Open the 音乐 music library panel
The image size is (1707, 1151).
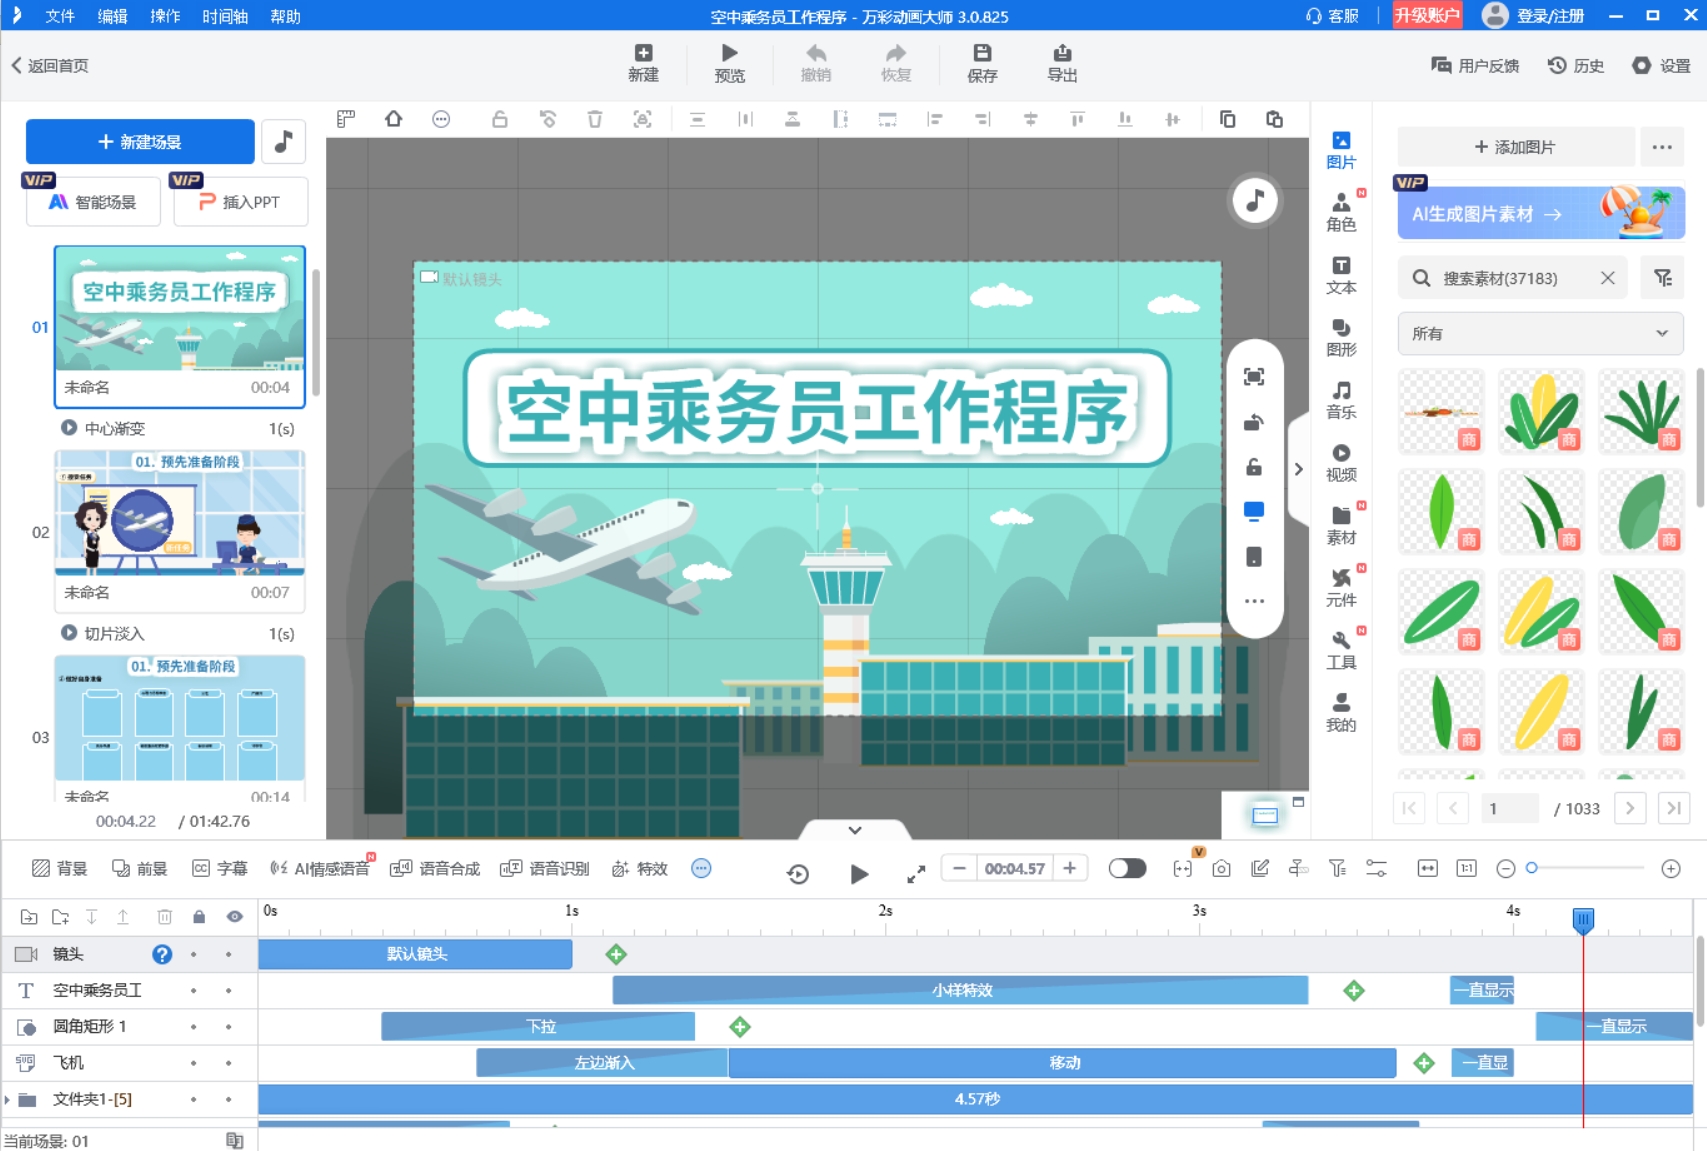point(1341,399)
